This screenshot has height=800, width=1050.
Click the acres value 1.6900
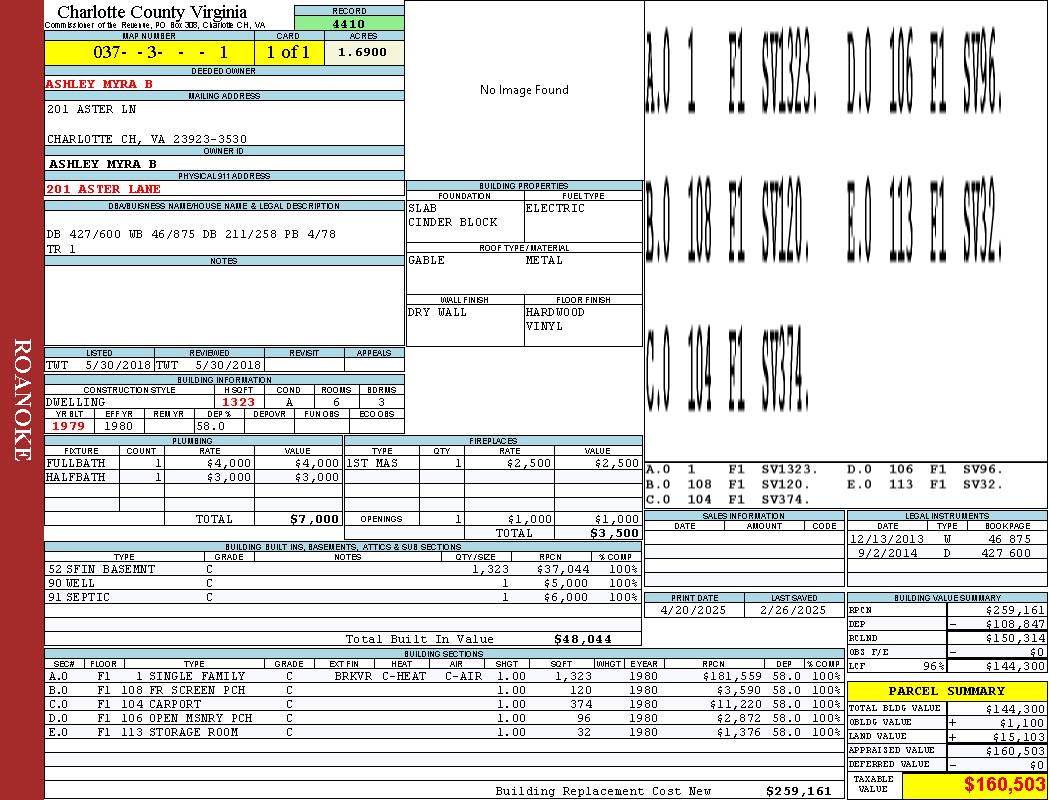click(x=362, y=52)
